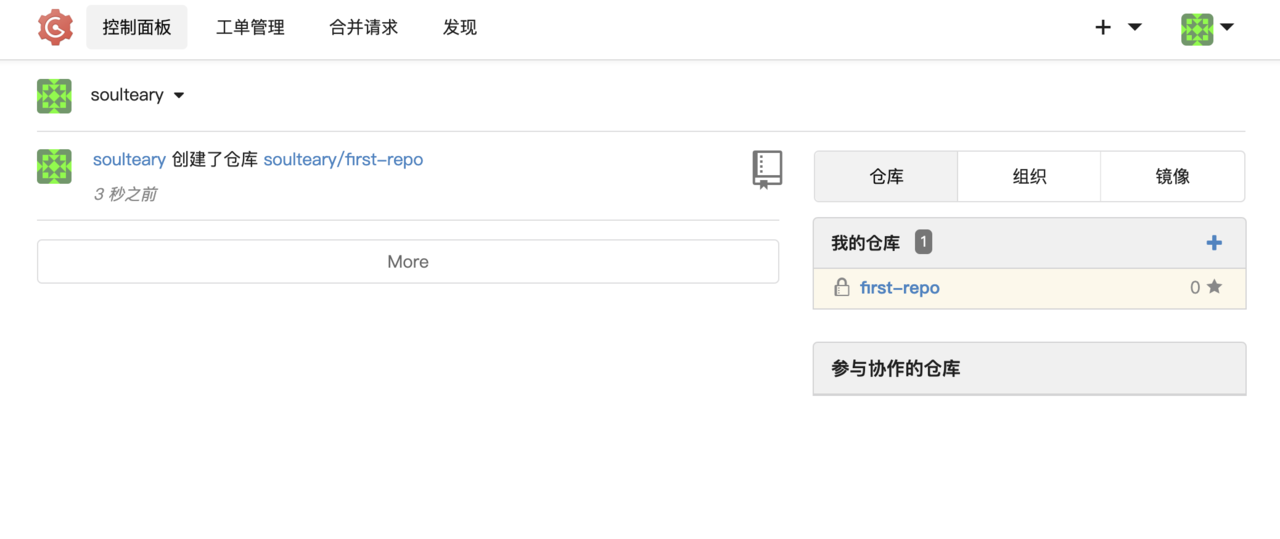Screen dimensions: 1280x539
Task: Open the plus create menu icon
Action: (x=1103, y=27)
